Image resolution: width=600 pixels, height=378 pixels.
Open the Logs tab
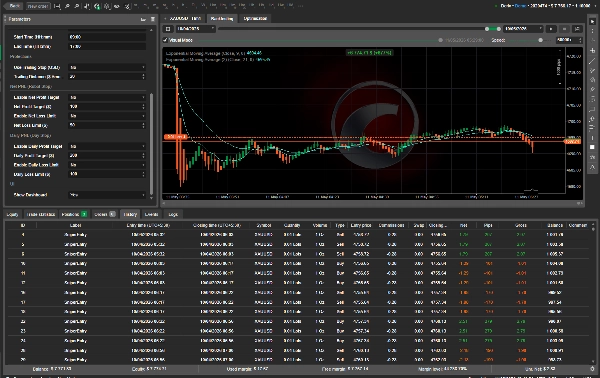click(173, 214)
